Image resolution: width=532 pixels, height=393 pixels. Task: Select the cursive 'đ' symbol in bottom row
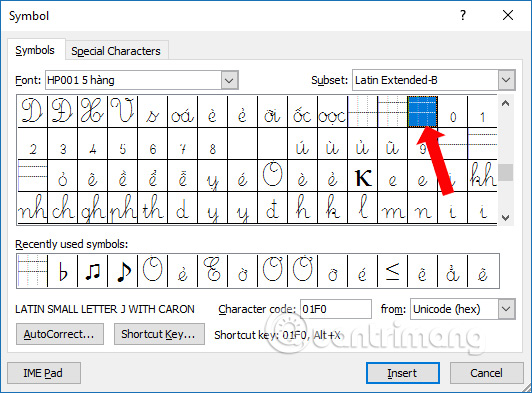pyautogui.click(x=272, y=207)
